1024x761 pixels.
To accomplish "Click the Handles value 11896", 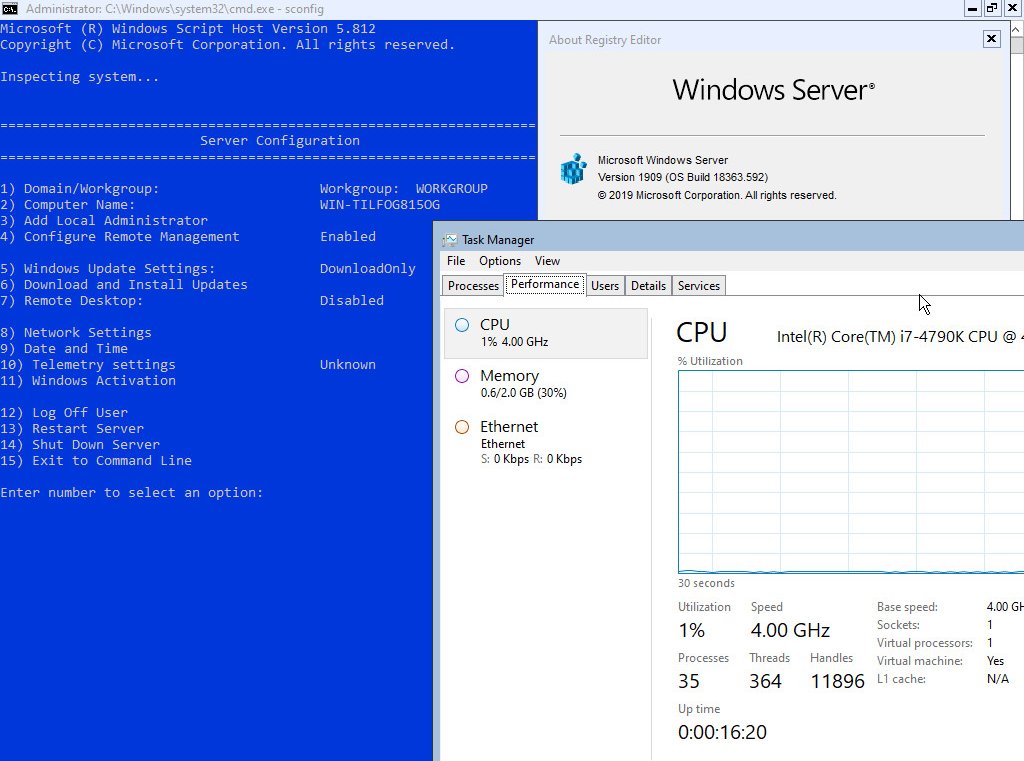I will (837, 681).
